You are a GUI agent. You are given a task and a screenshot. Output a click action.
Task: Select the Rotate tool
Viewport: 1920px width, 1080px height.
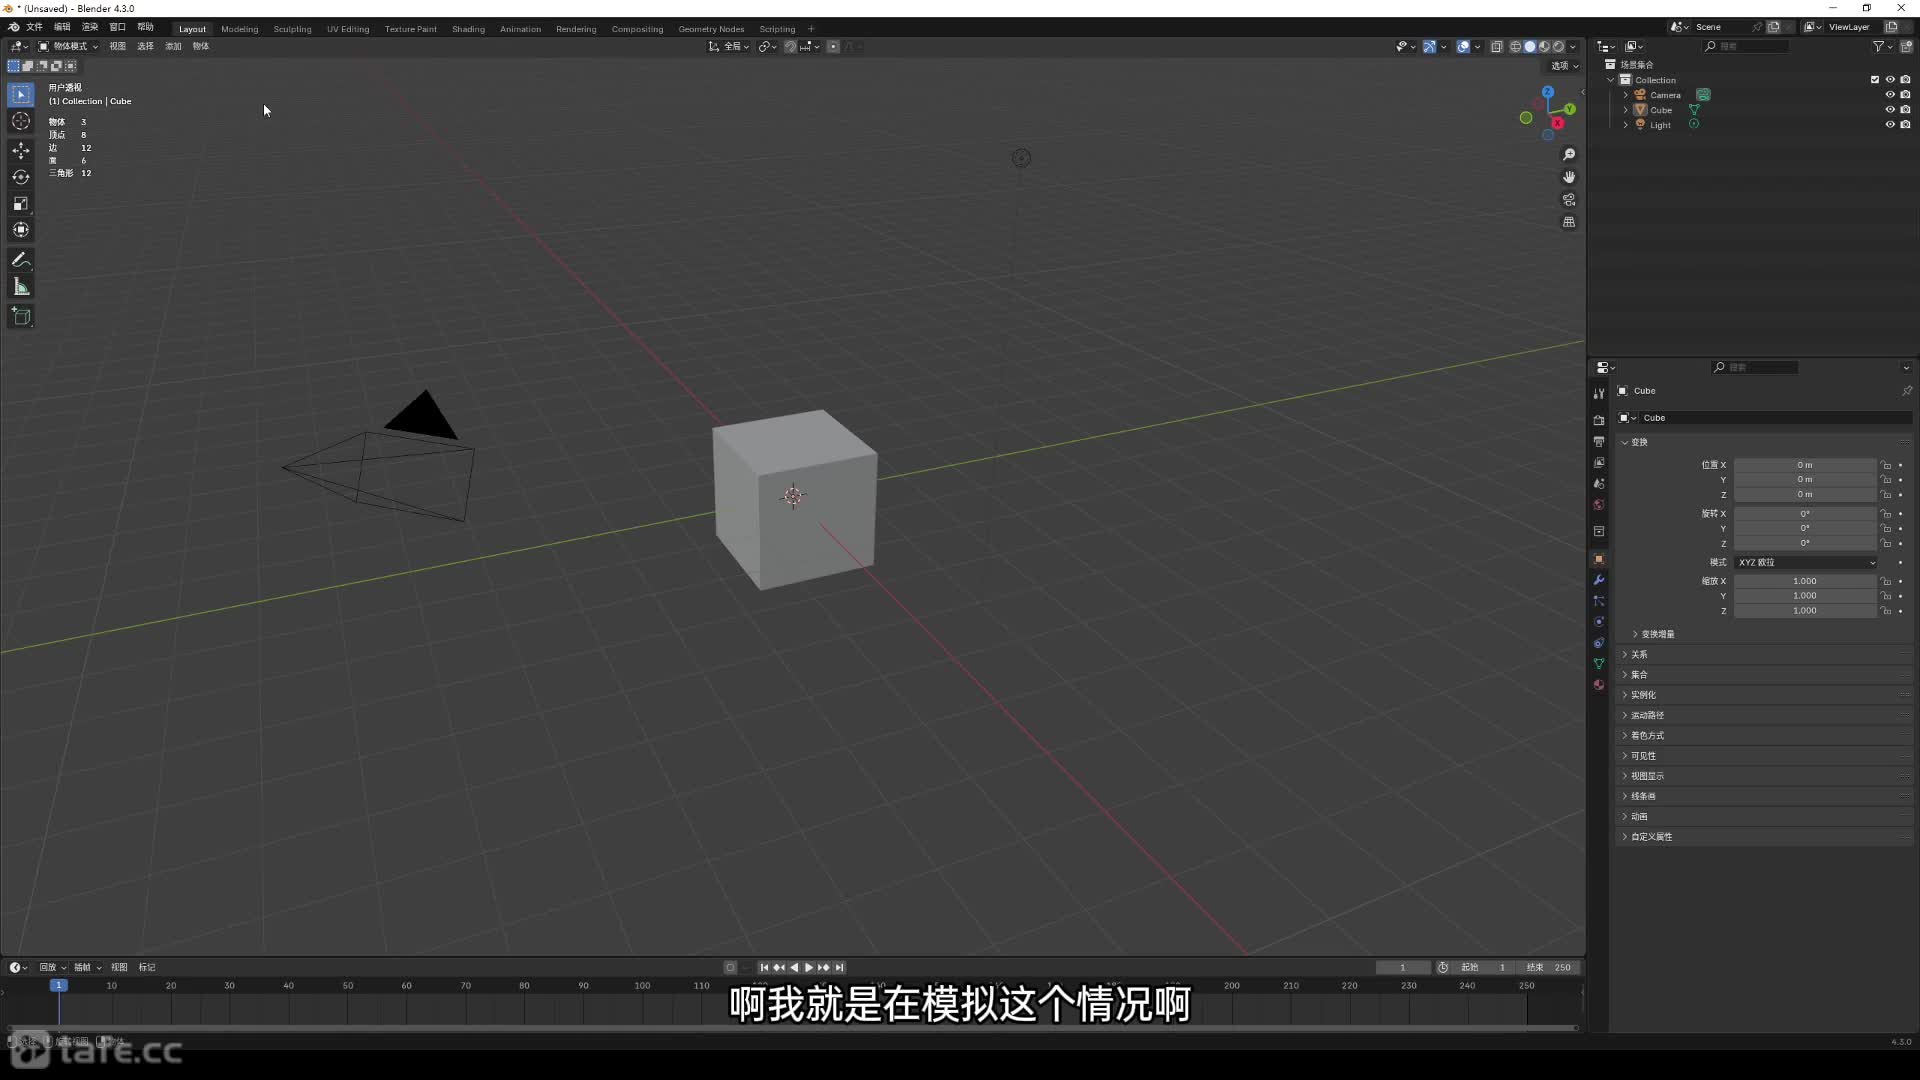tap(21, 177)
